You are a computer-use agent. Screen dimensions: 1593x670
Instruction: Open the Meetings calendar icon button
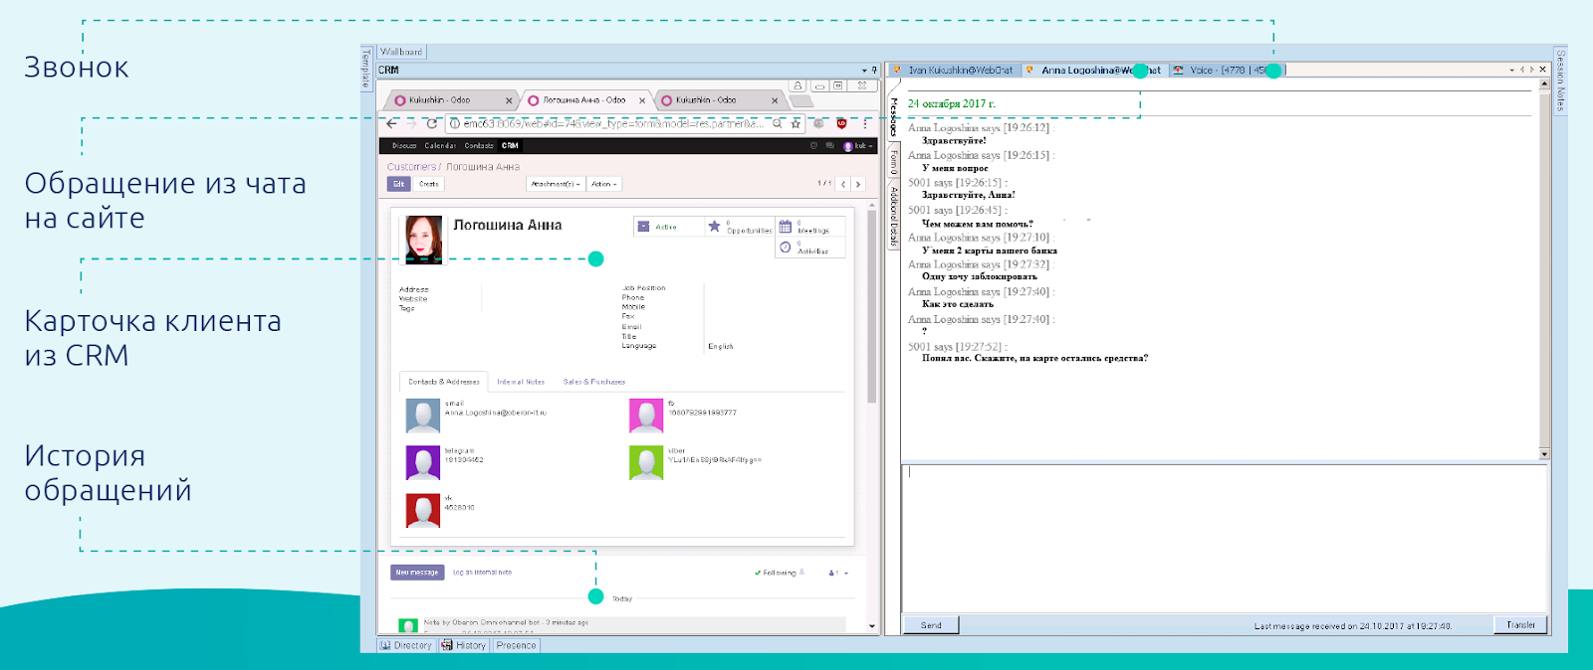click(x=786, y=227)
